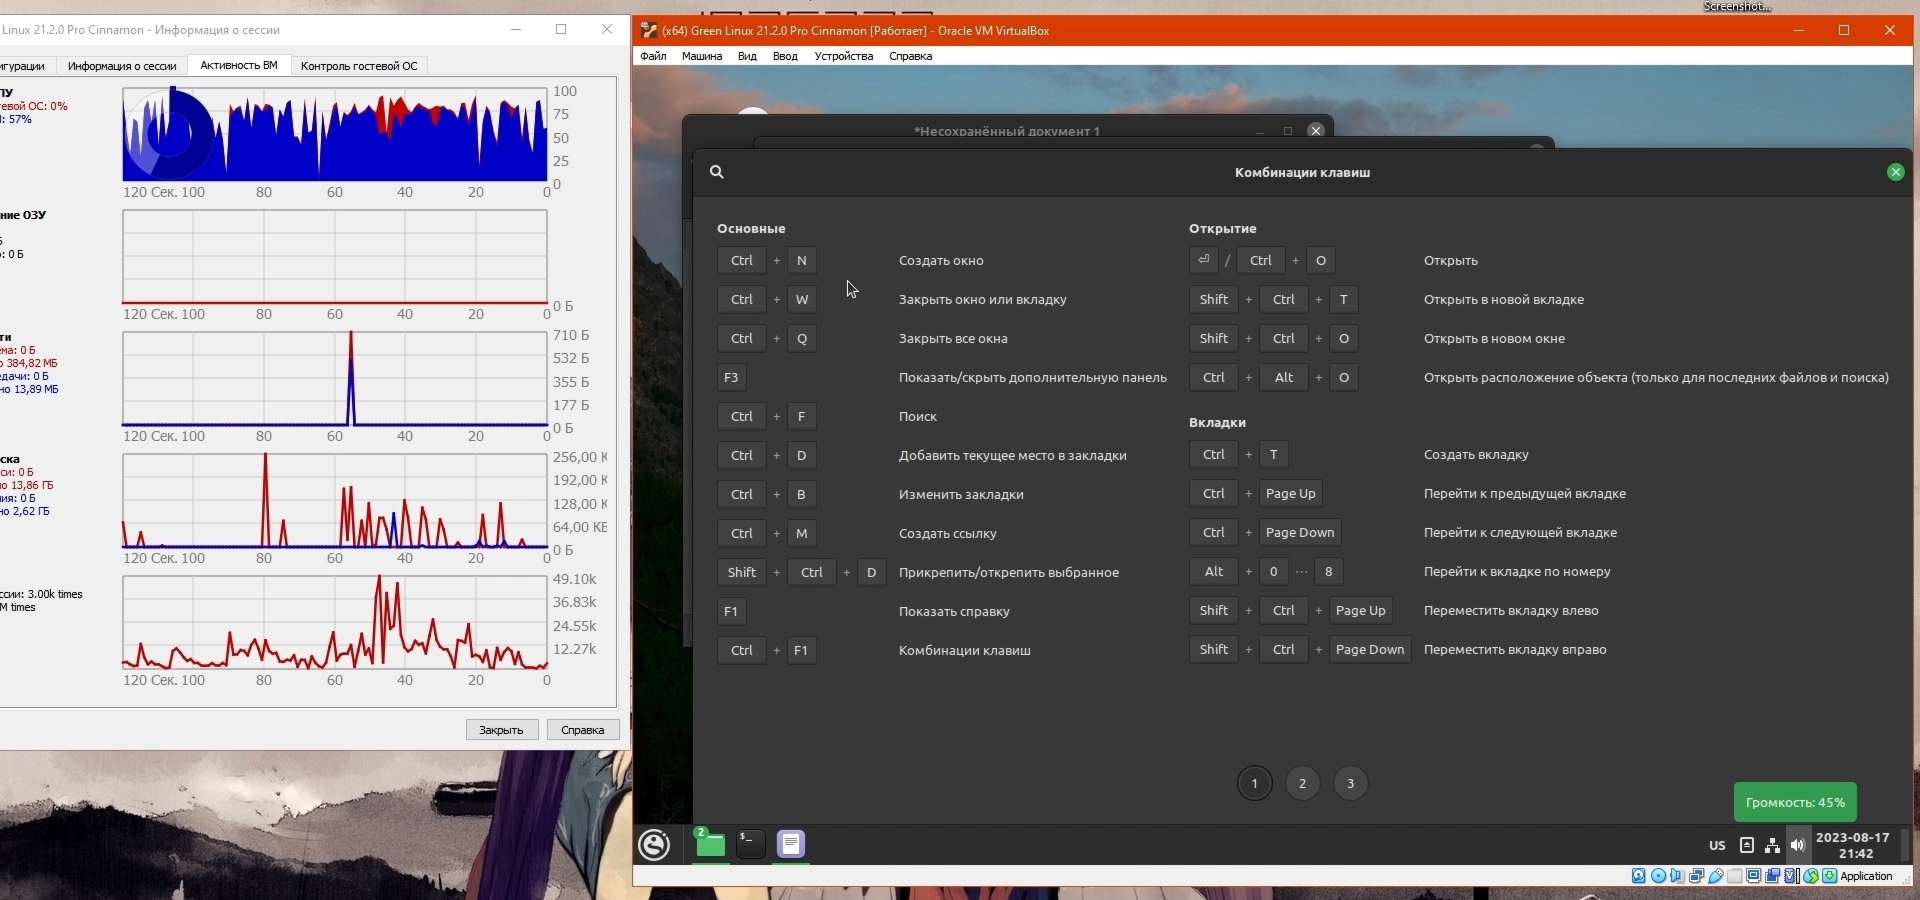
Task: Click the network adapter indicator in VirtualBox status bar
Action: pyautogui.click(x=1697, y=876)
